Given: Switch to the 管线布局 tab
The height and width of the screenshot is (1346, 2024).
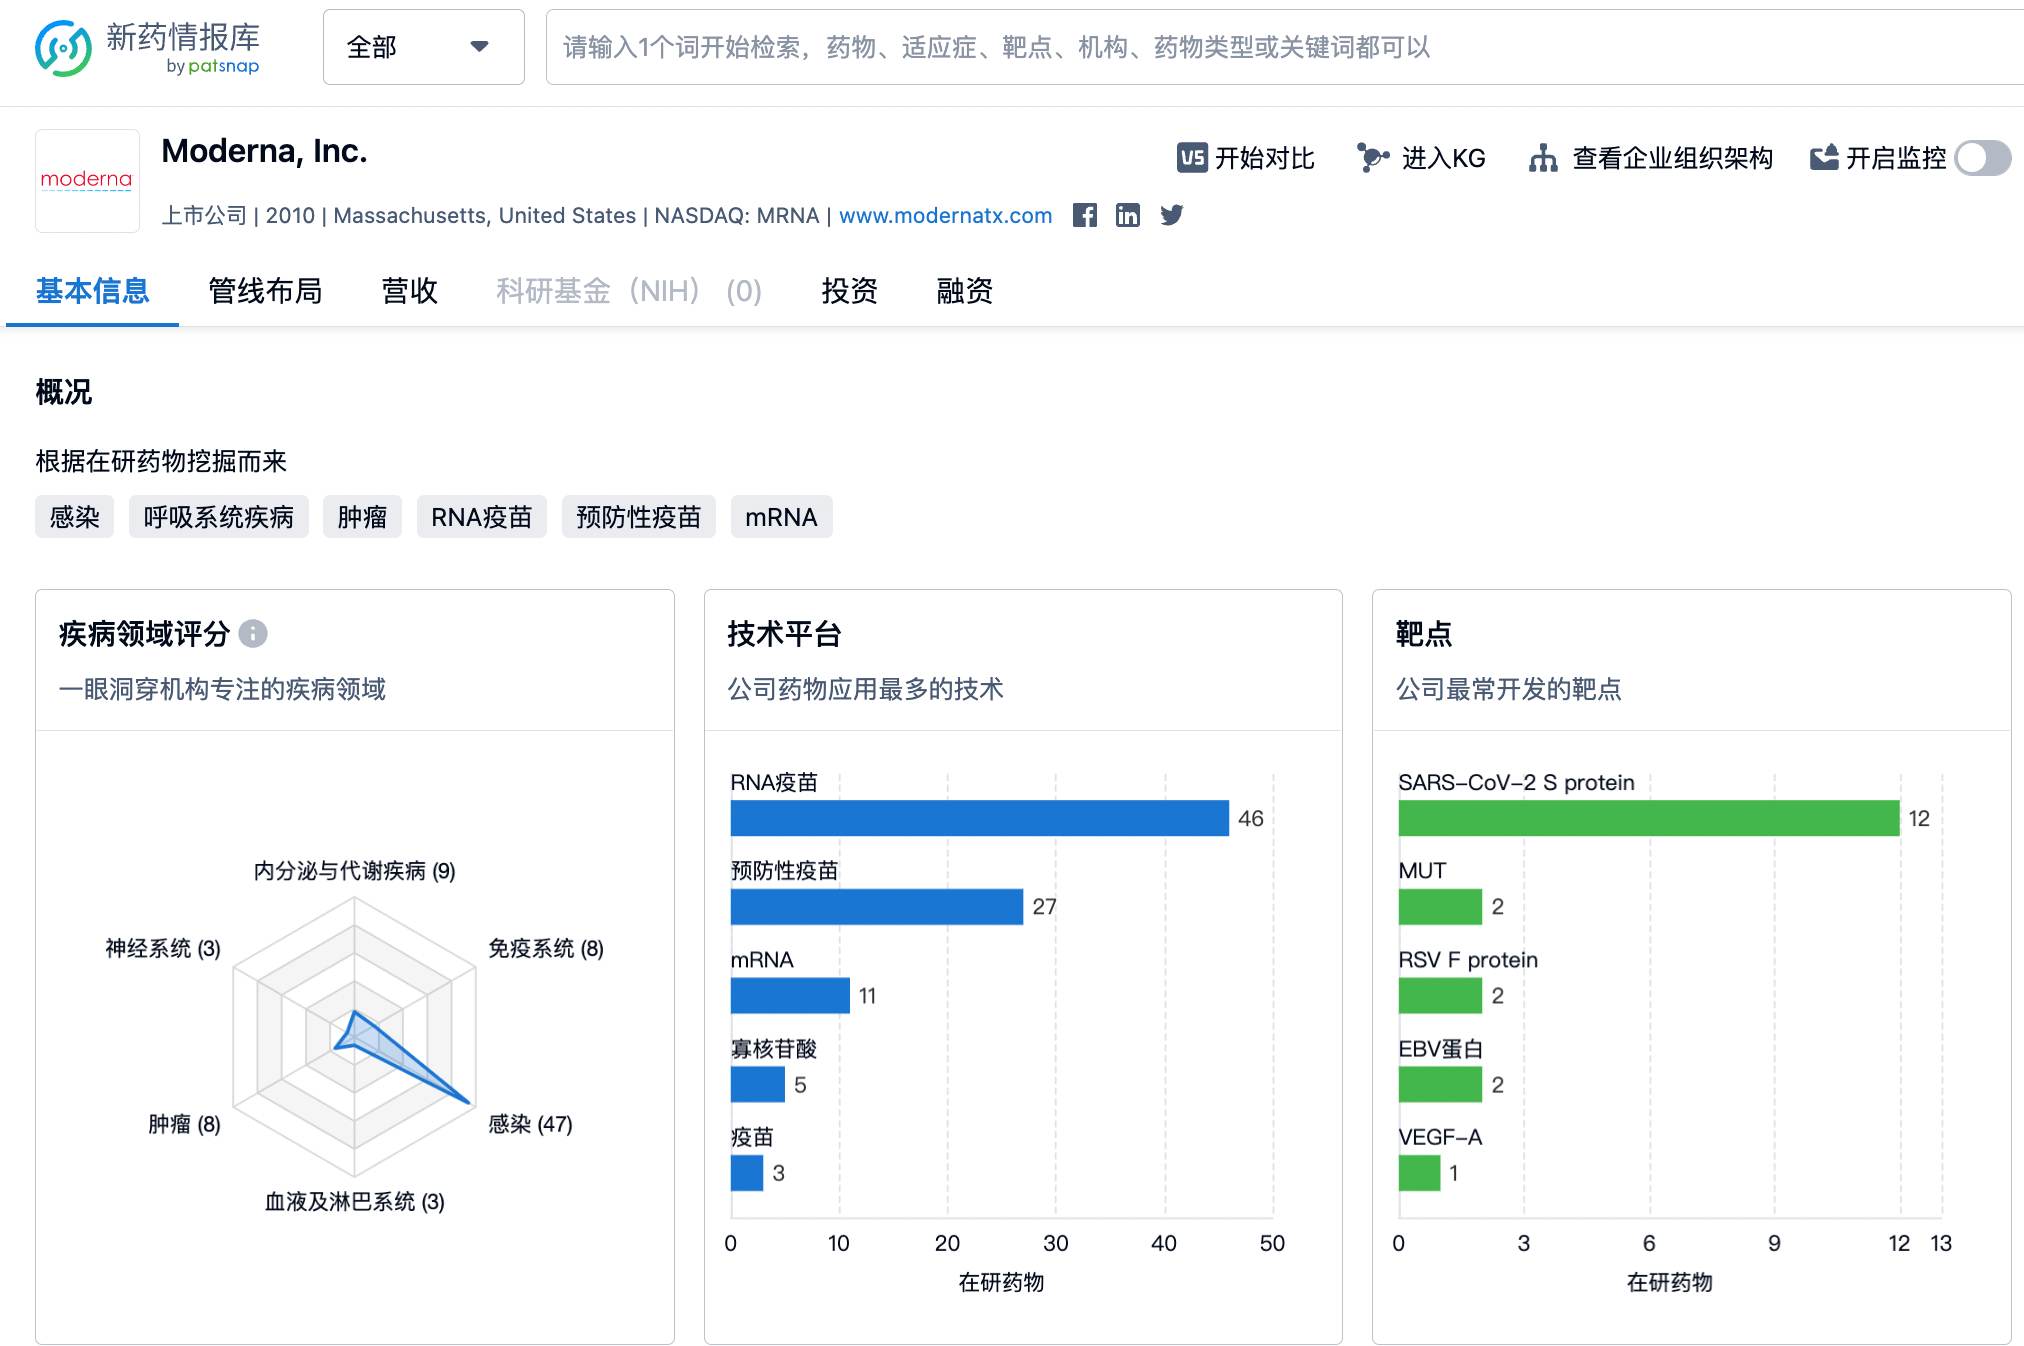Looking at the screenshot, I should 265,291.
